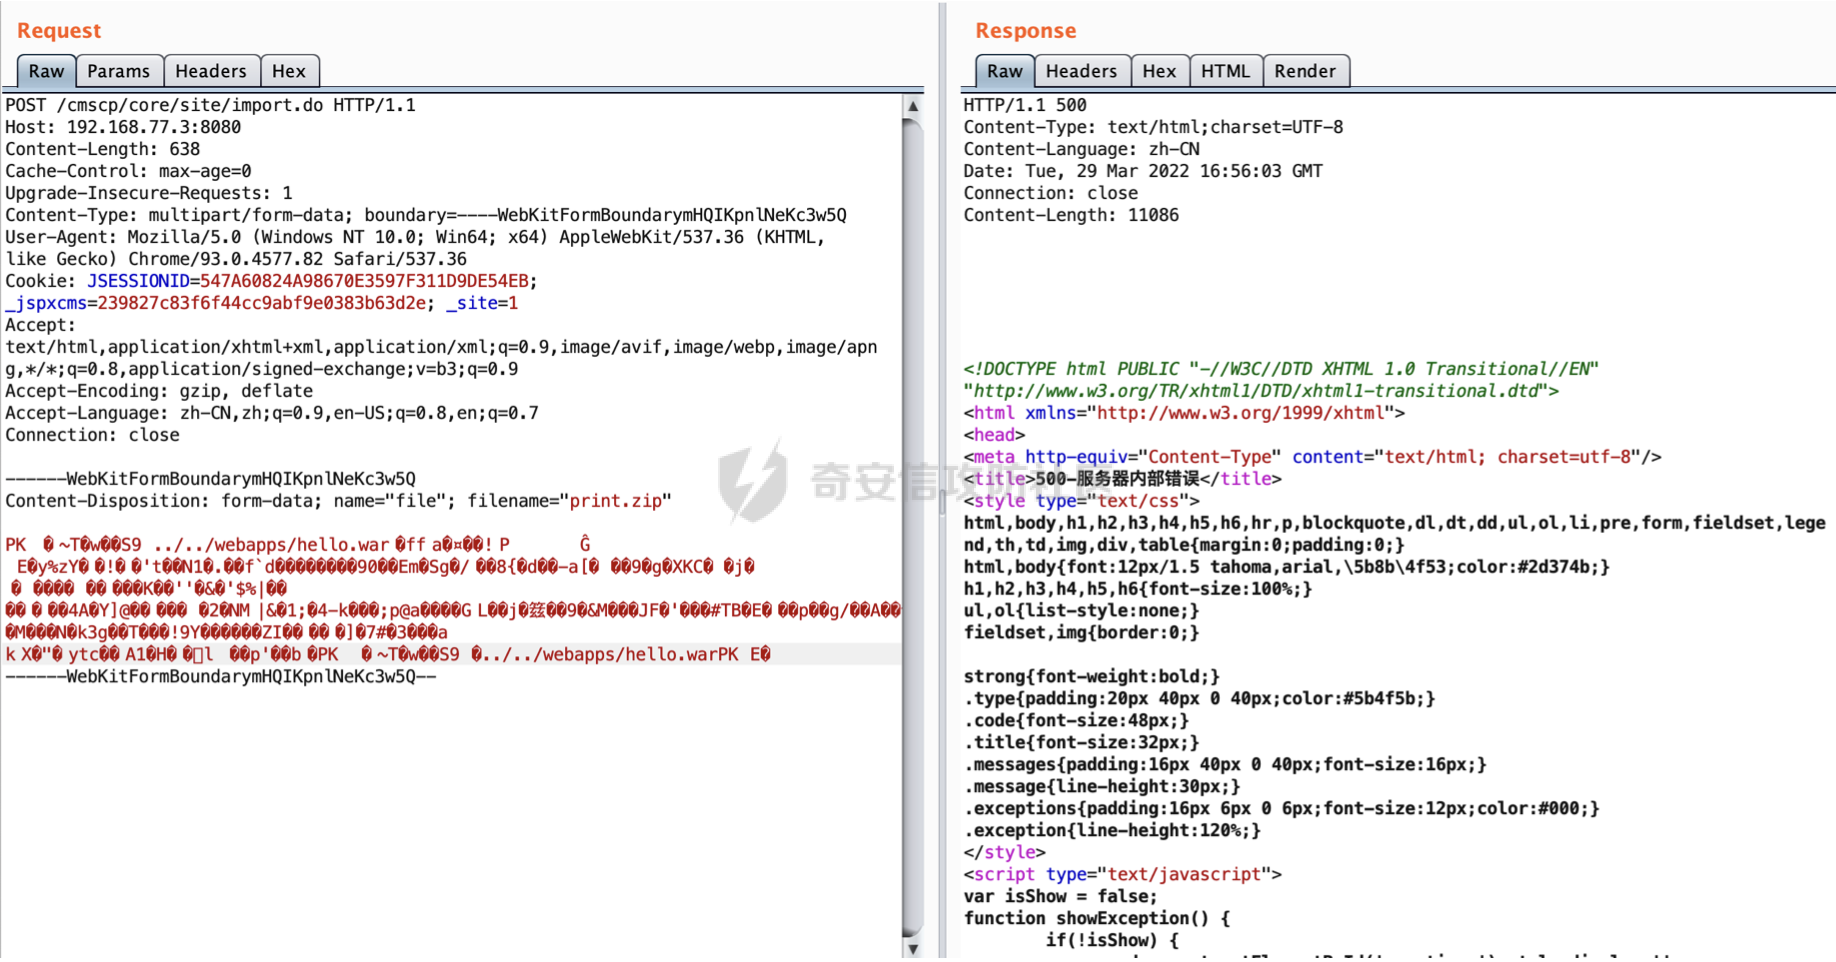Click the request Connection: close line
The width and height of the screenshot is (1836, 962).
click(x=92, y=435)
